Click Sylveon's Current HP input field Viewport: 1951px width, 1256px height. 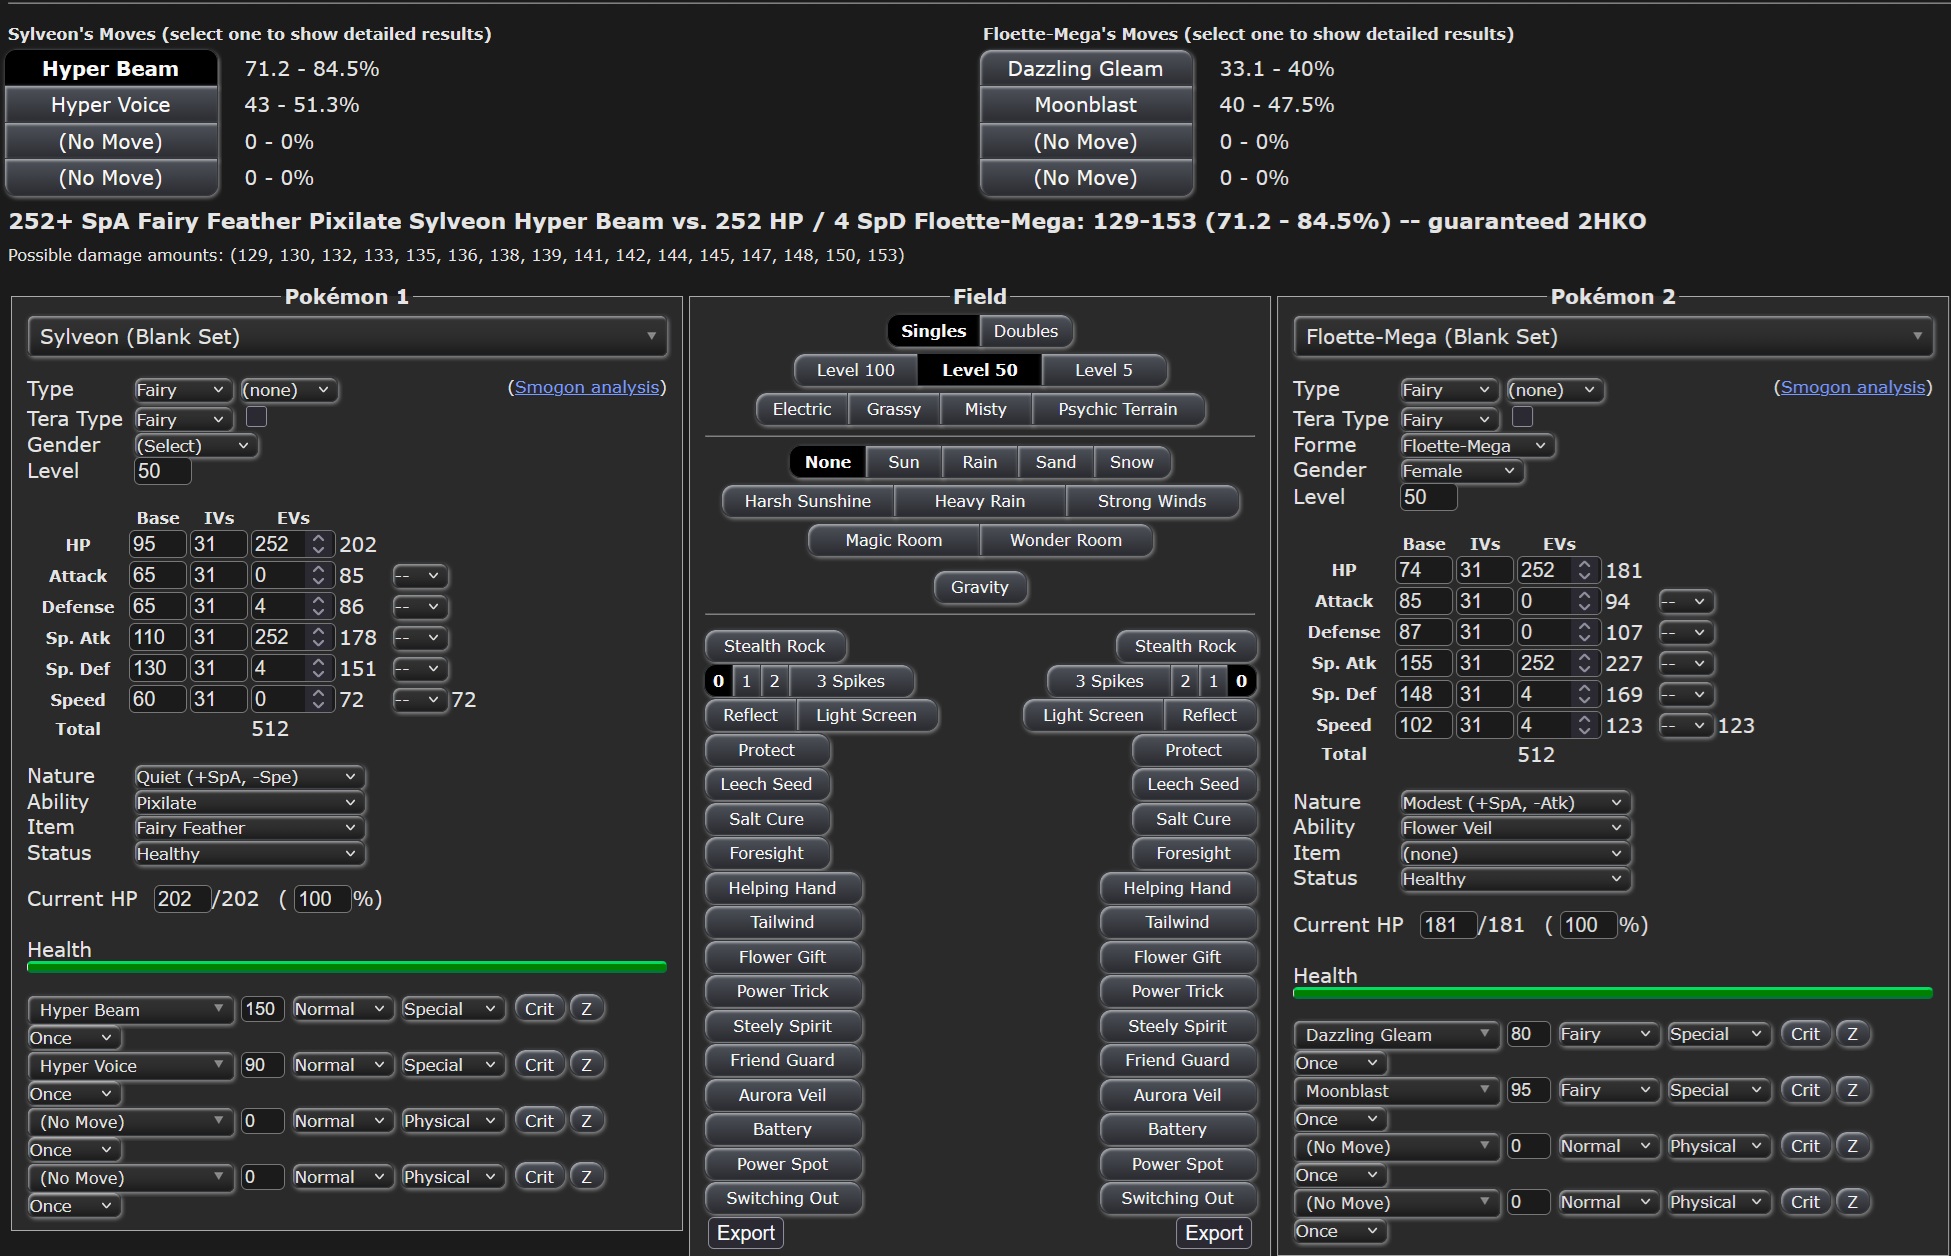182,899
